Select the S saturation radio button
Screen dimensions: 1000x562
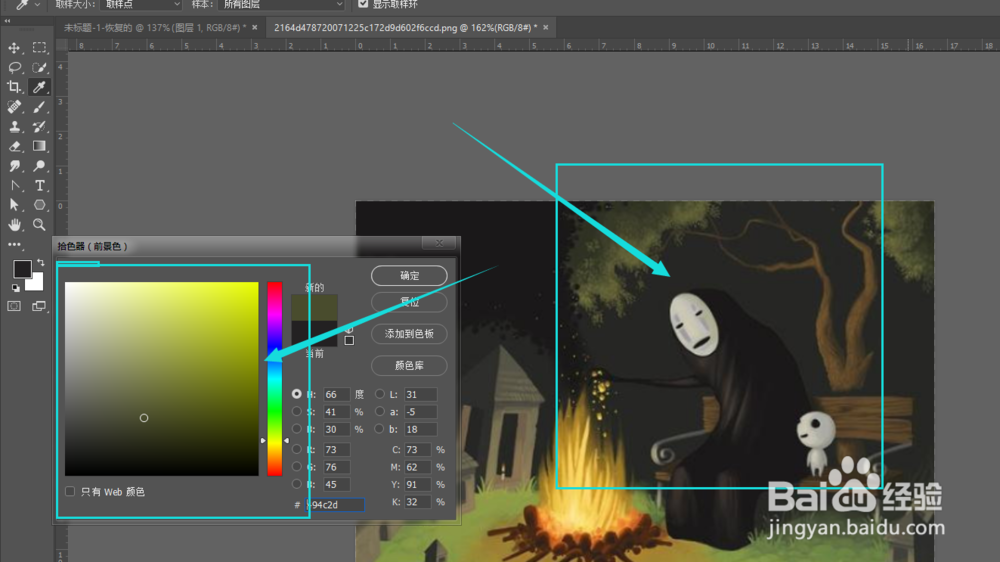point(297,411)
